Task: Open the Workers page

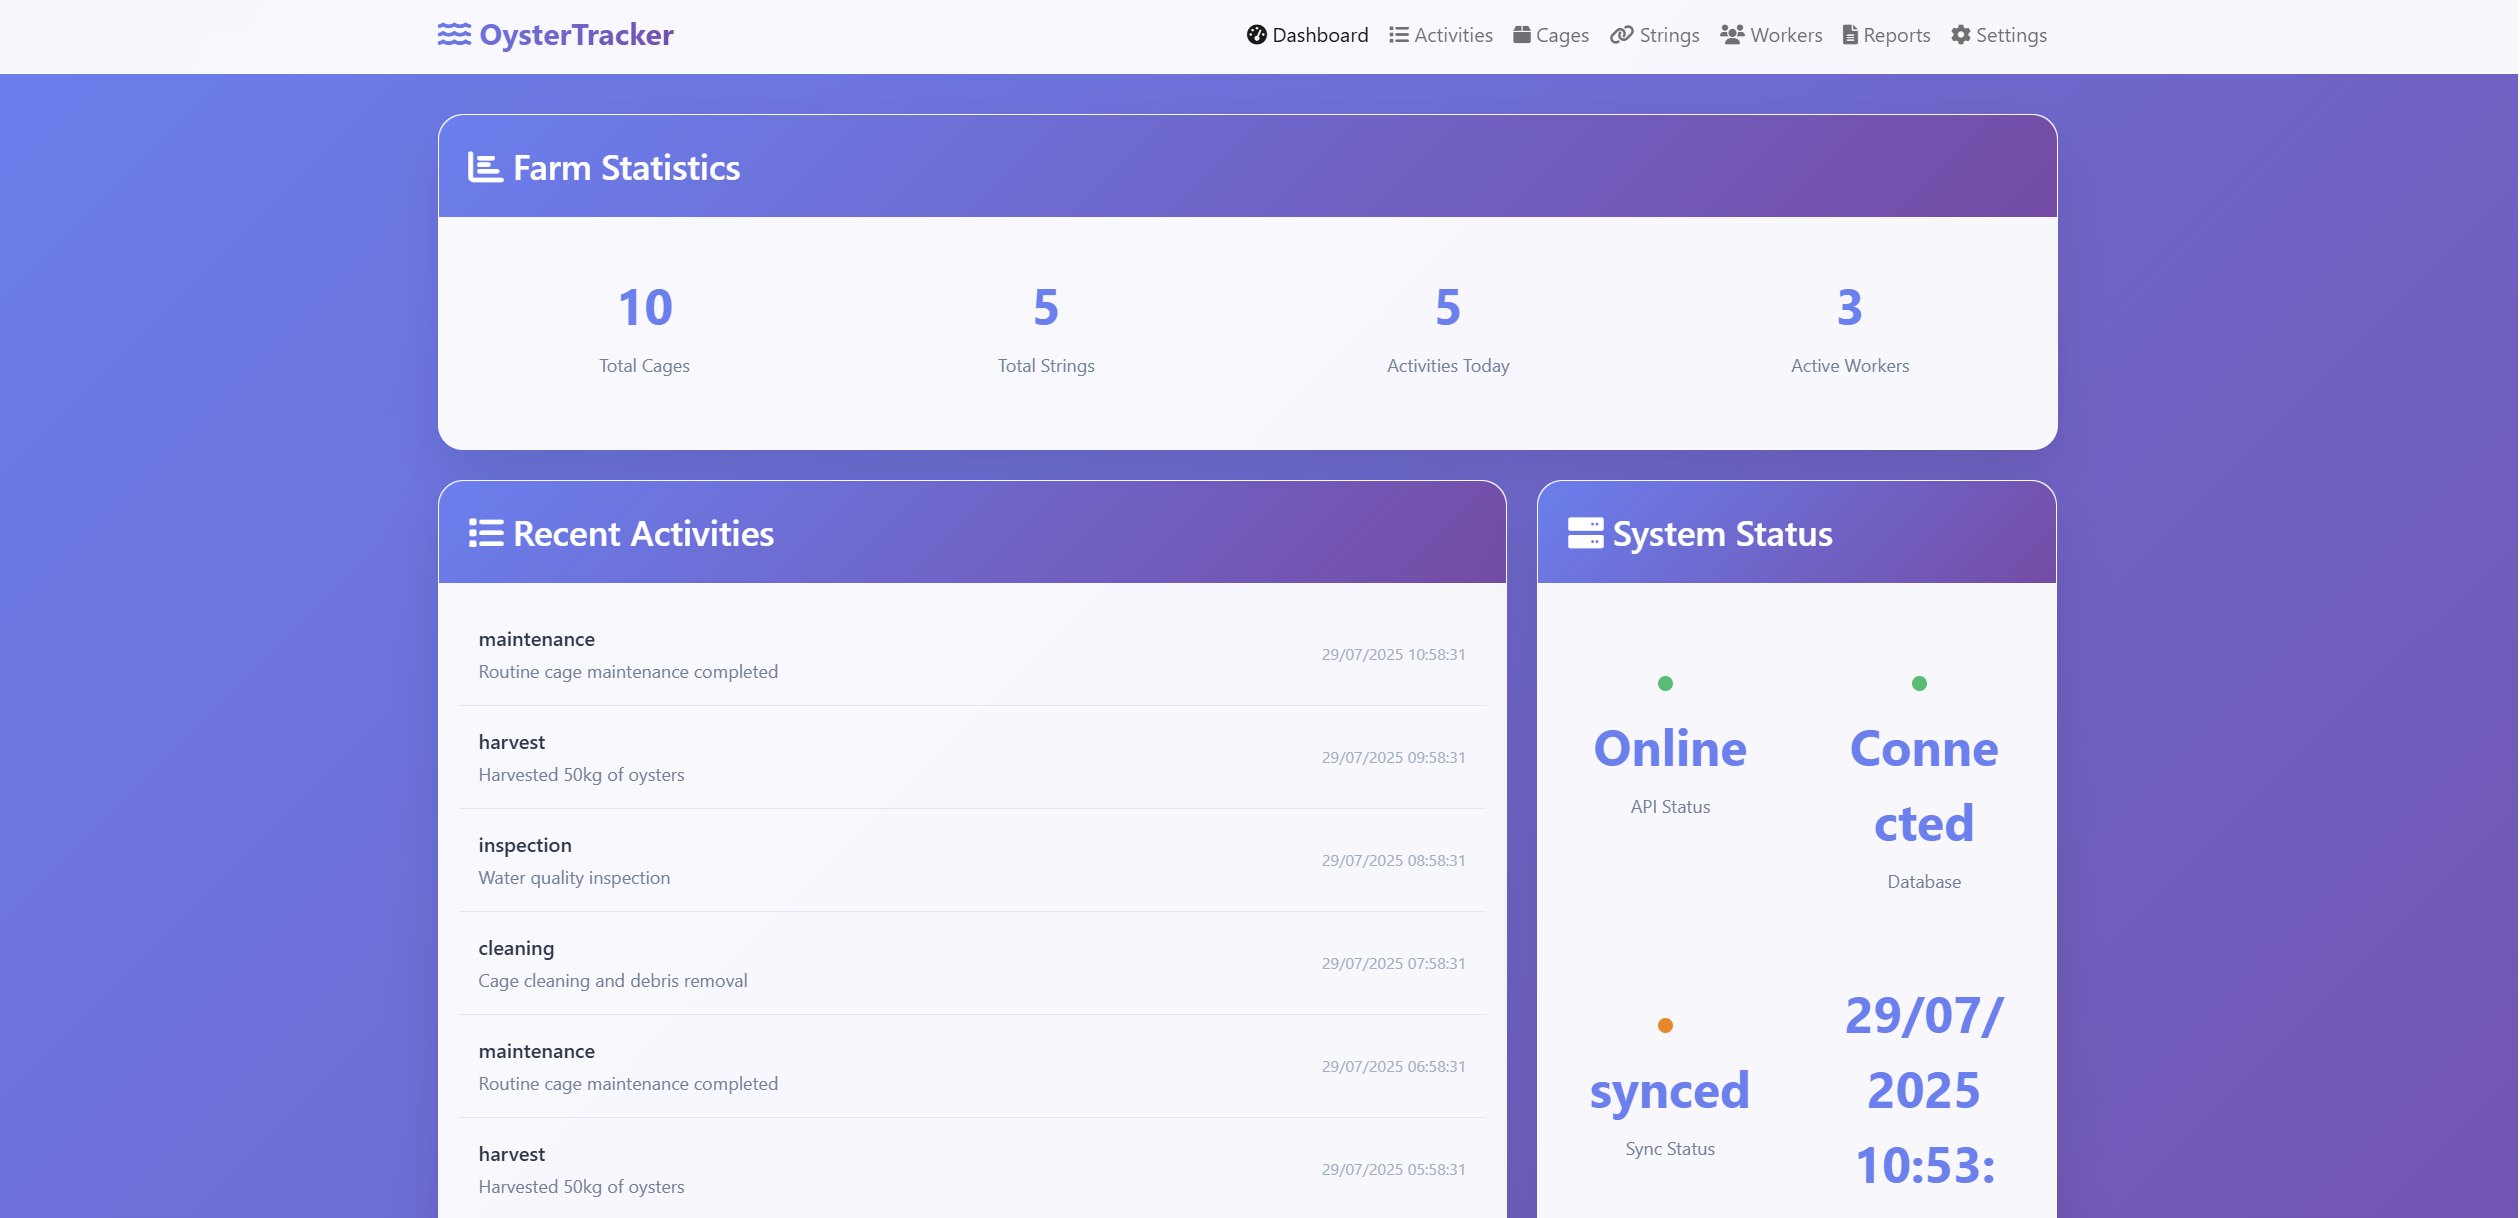Action: [1771, 35]
